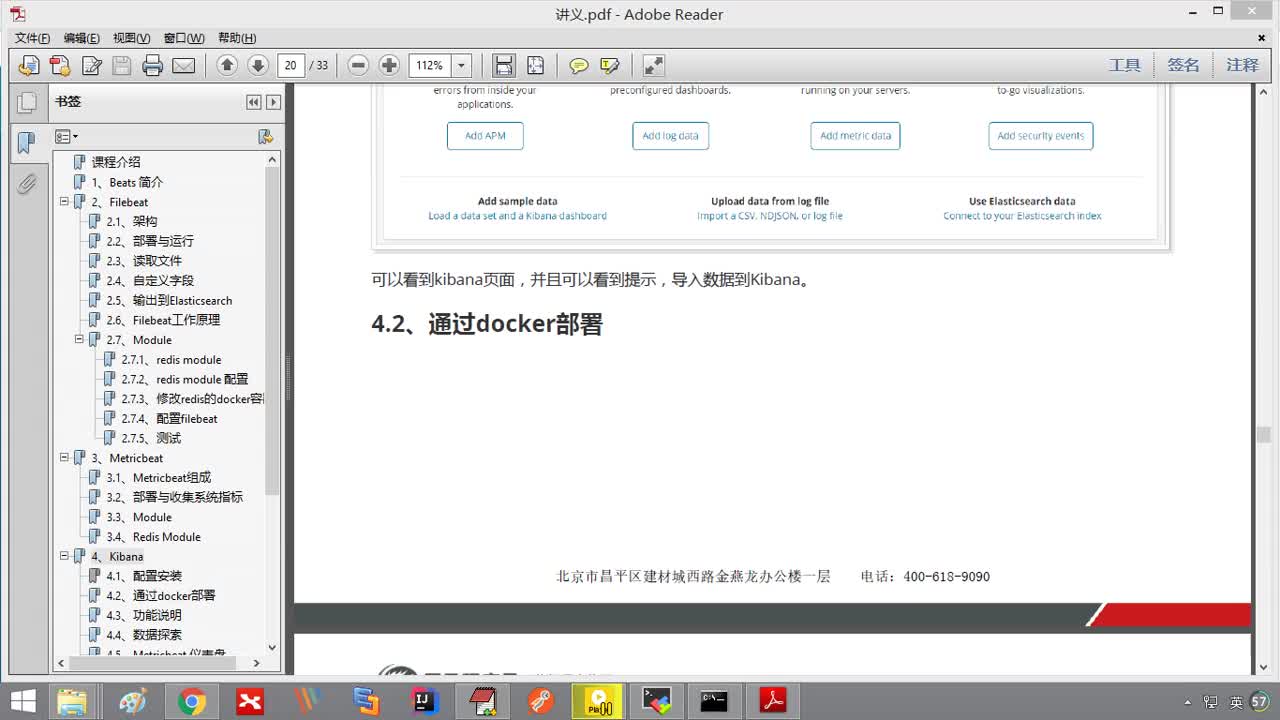Viewport: 1280px width, 720px height.
Task: Jump to bookmark 4.2、通过docker部署
Action: pyautogui.click(x=160, y=595)
